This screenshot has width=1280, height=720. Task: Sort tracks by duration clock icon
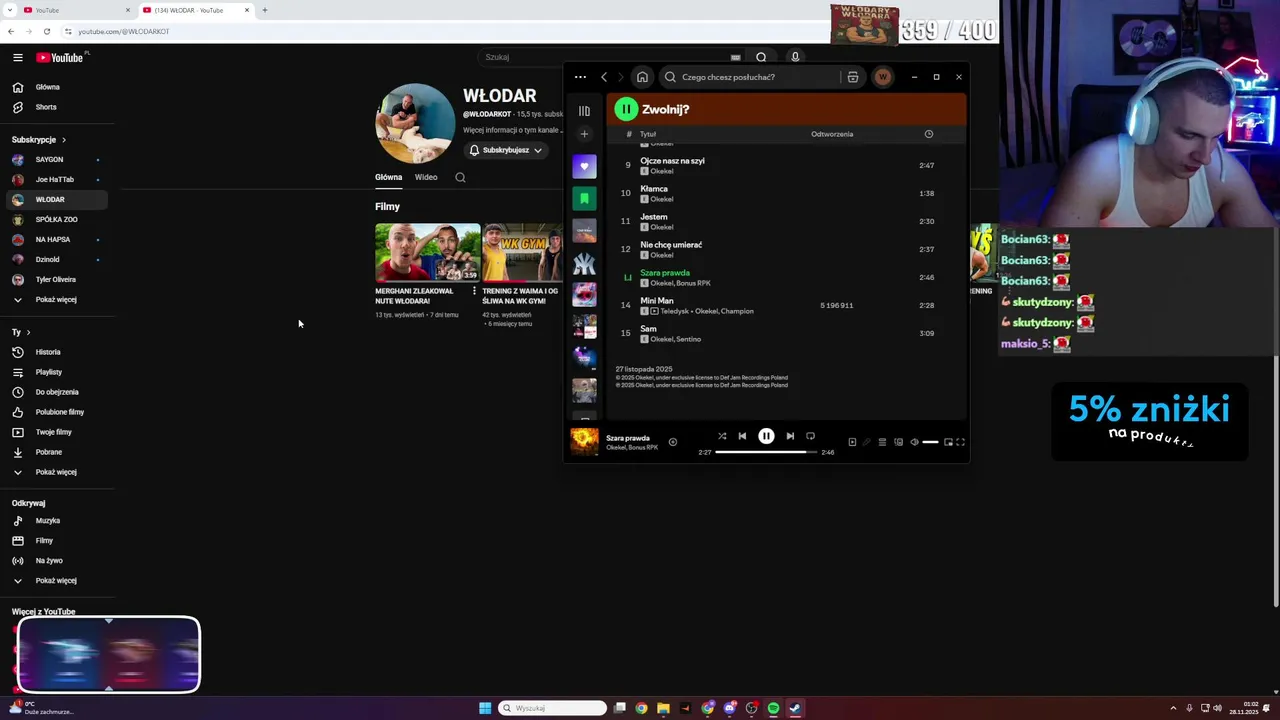pos(928,134)
